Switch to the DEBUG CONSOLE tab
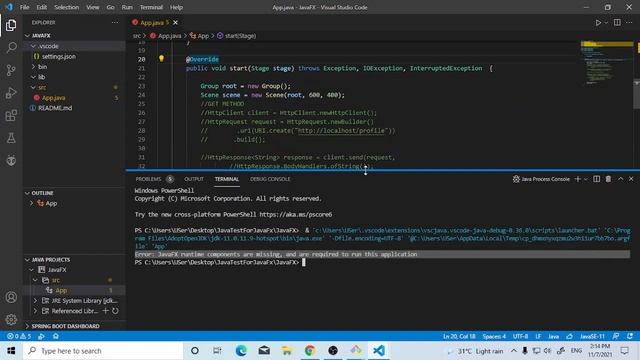This screenshot has height=360, width=640. (x=270, y=179)
